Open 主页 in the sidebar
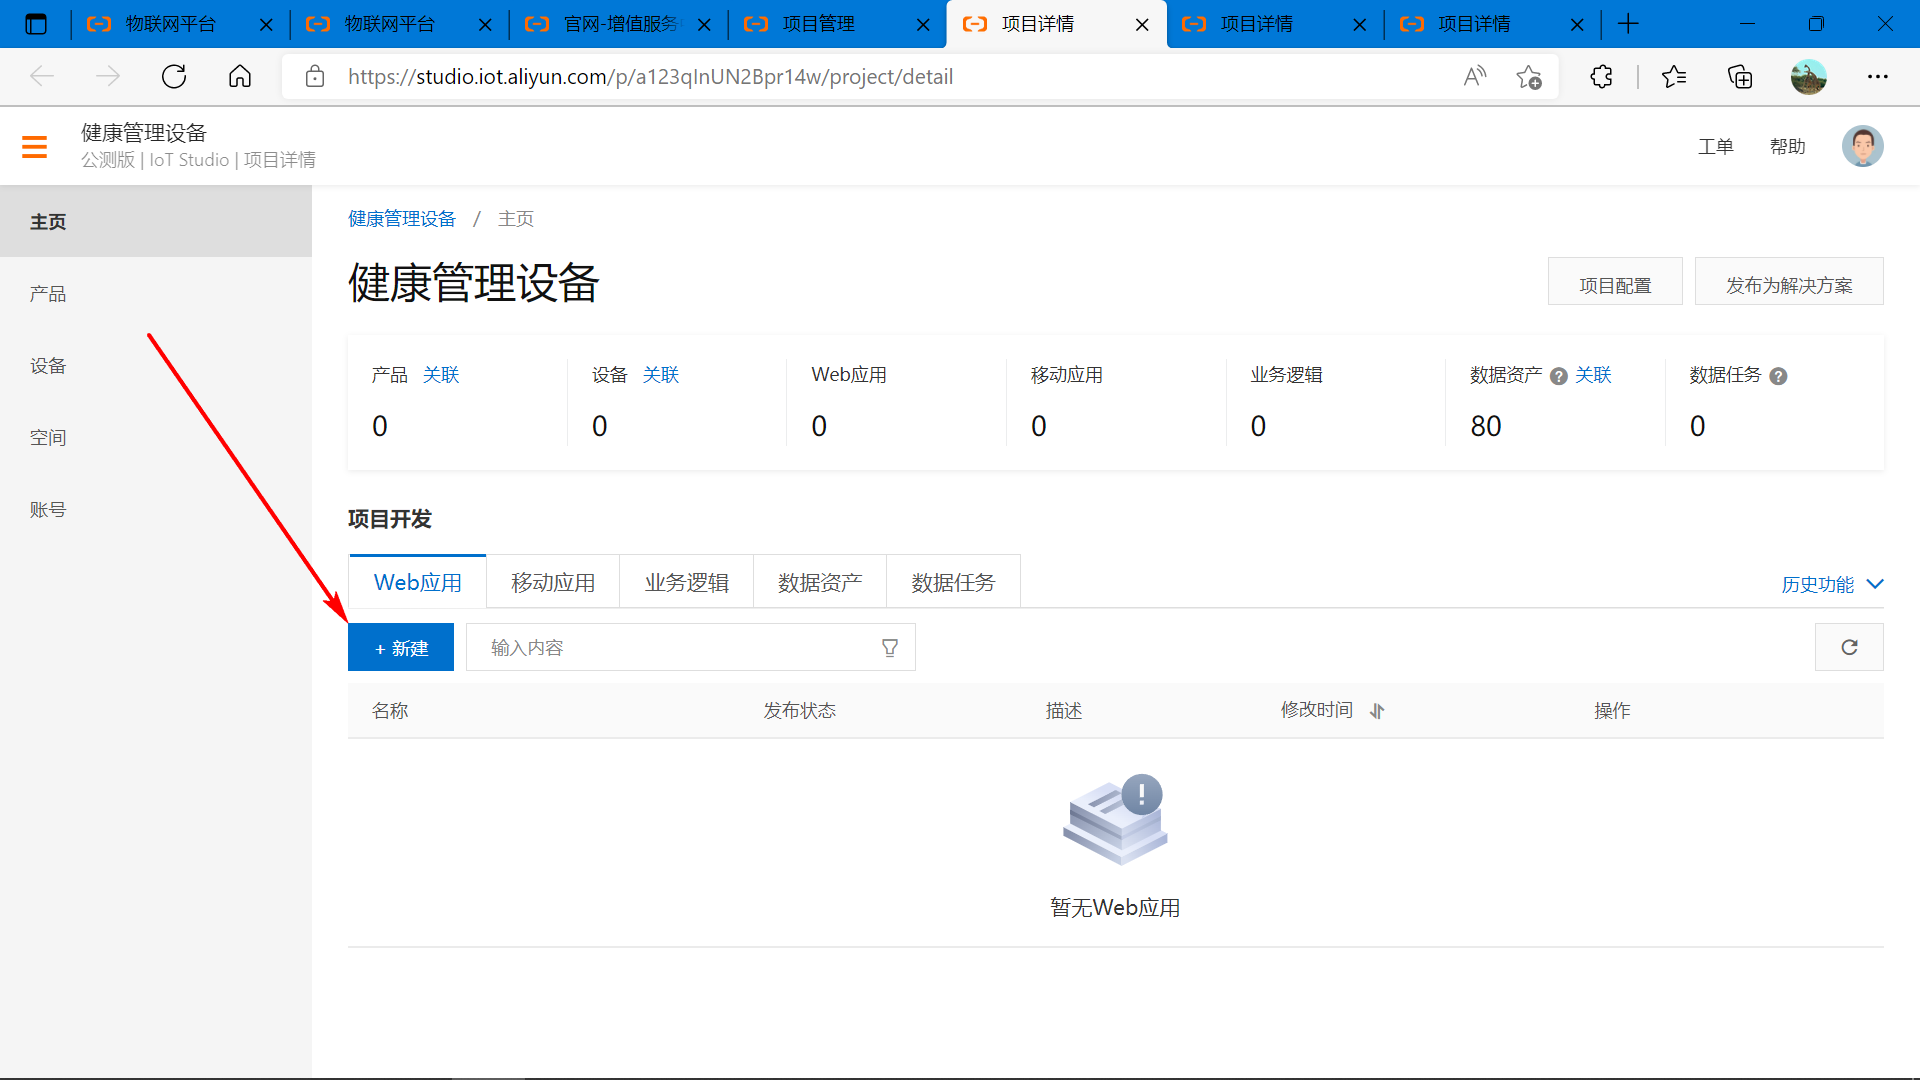The width and height of the screenshot is (1920, 1080). pos(156,221)
